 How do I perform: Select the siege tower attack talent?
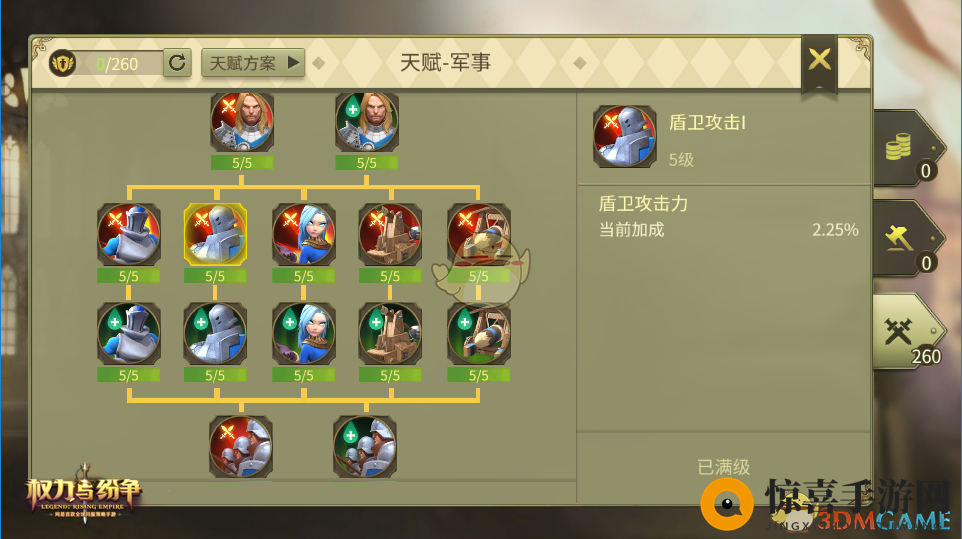390,234
